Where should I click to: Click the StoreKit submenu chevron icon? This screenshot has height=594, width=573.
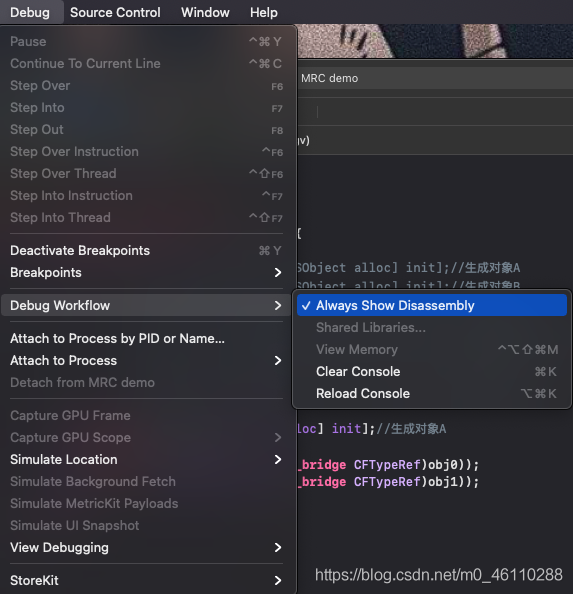[278, 581]
